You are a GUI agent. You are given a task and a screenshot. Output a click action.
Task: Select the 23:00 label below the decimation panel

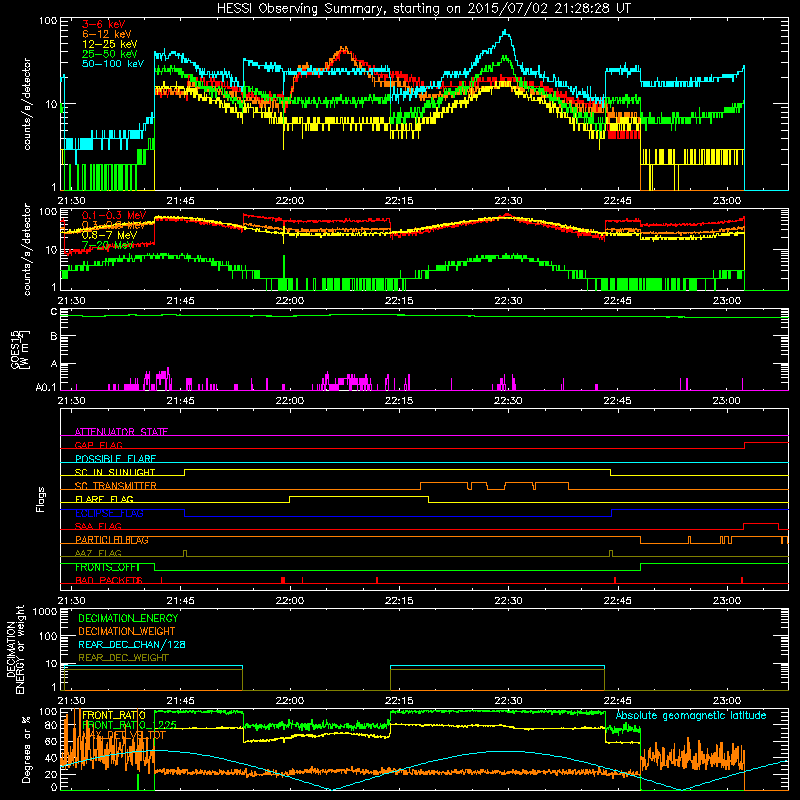pos(727,701)
